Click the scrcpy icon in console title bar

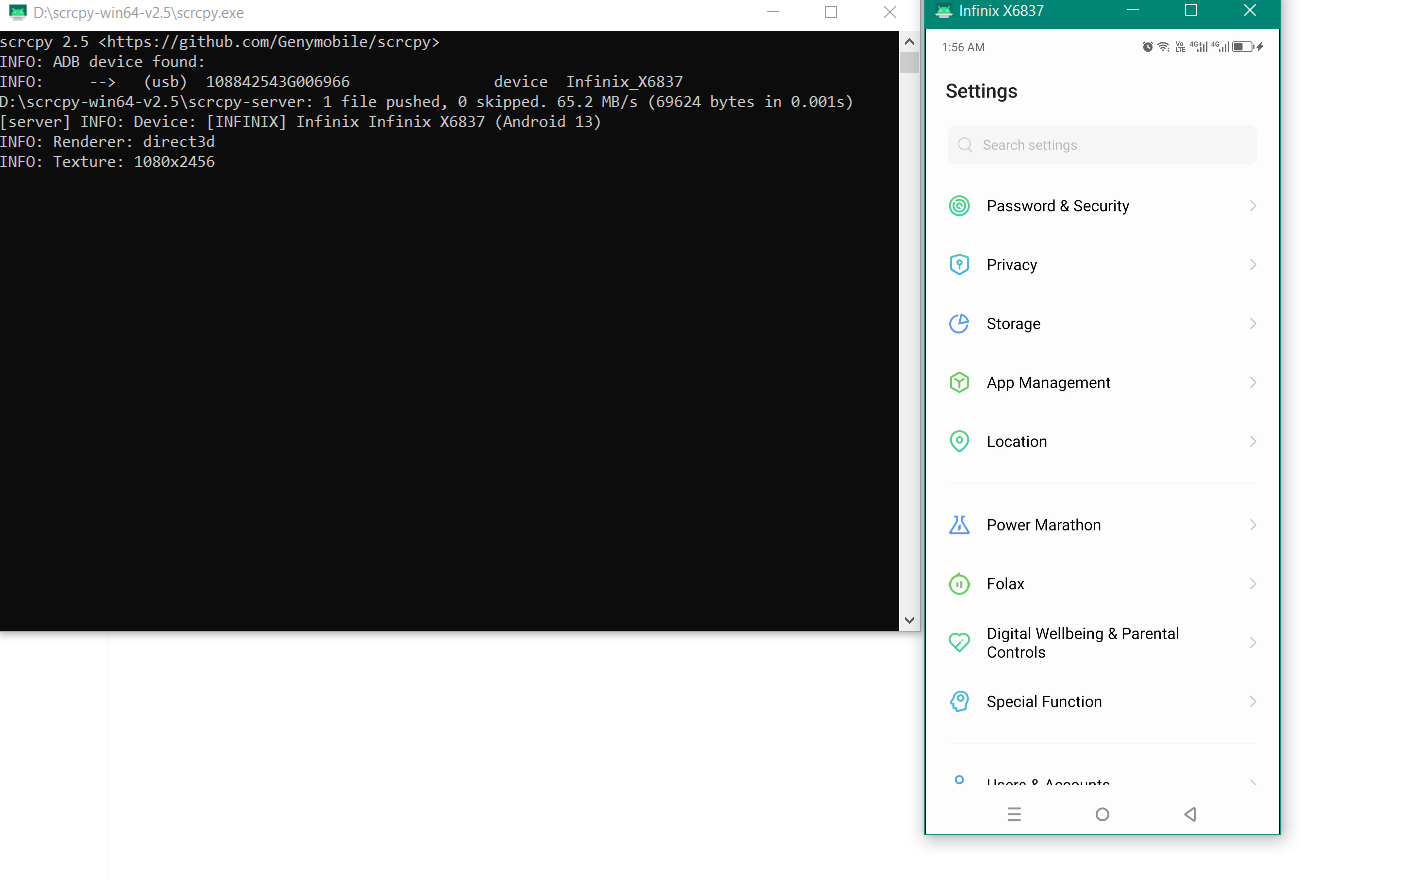17,13
